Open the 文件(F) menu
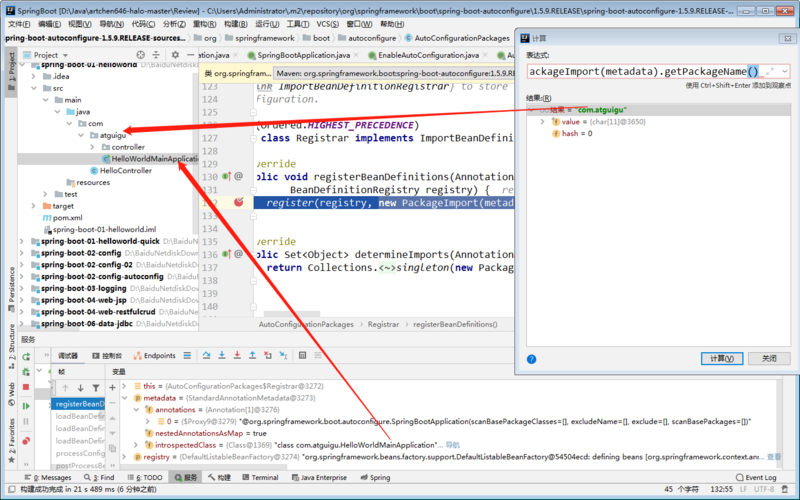Screen dimensions: 800x500 click(x=19, y=24)
